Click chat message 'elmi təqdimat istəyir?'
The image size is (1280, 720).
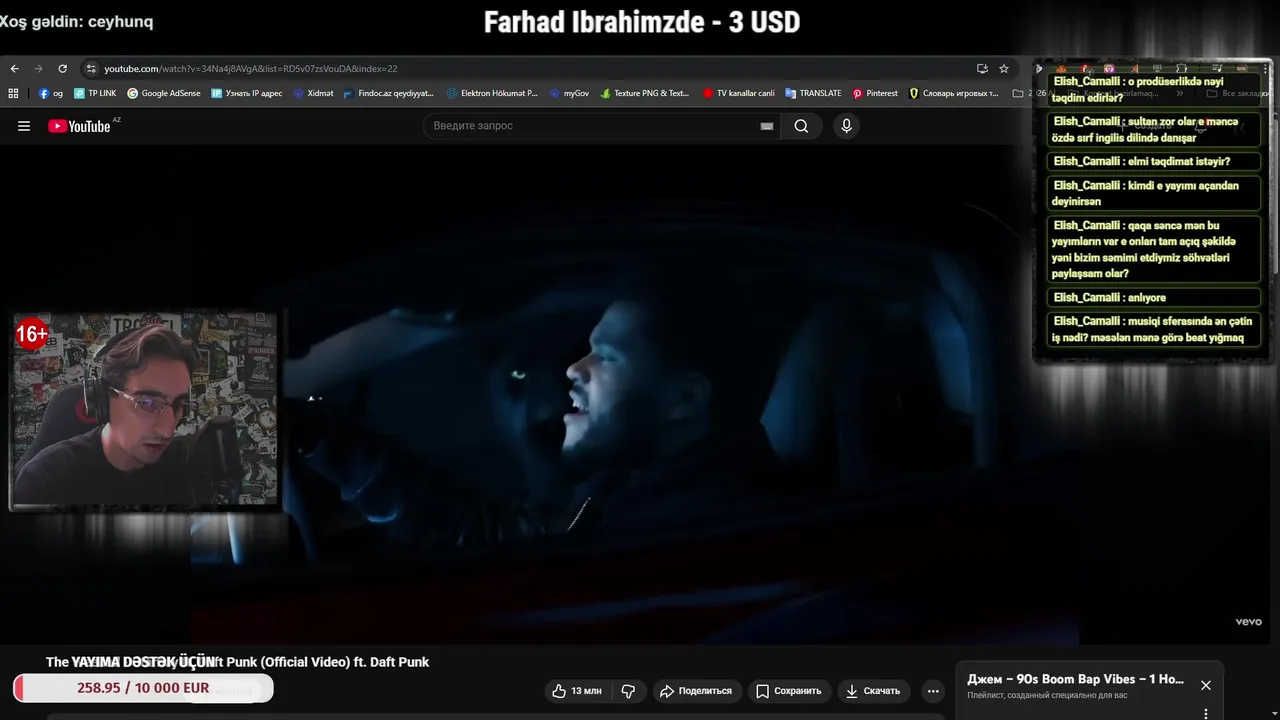tap(1154, 161)
